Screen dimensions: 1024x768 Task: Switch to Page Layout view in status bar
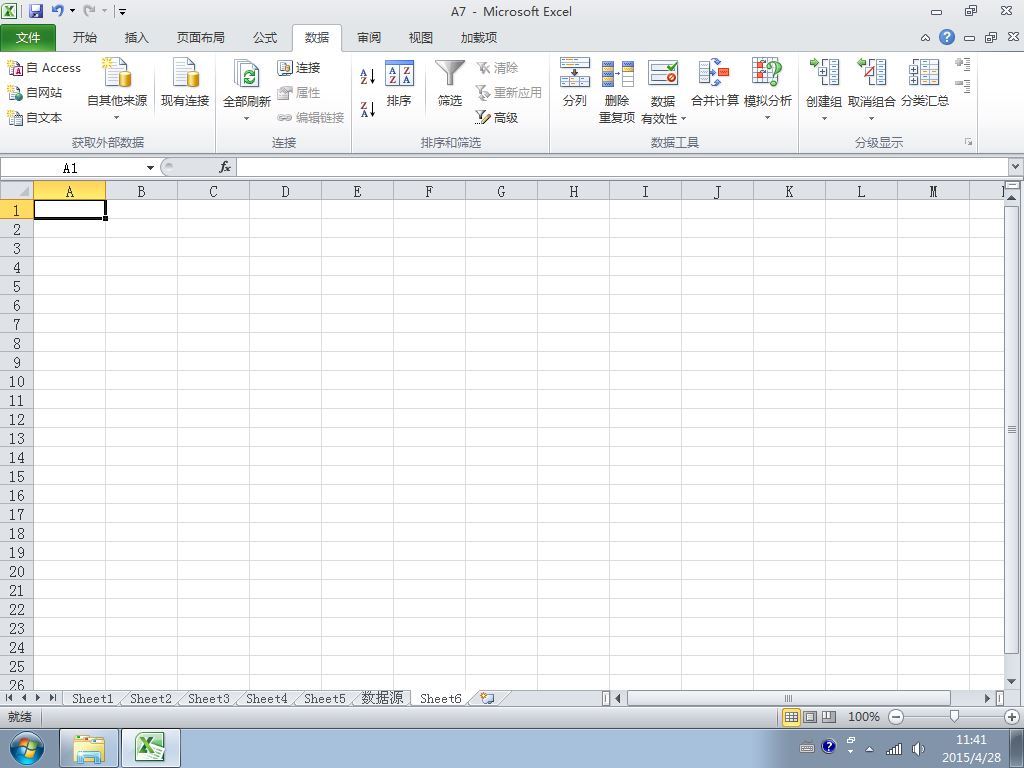(x=810, y=717)
